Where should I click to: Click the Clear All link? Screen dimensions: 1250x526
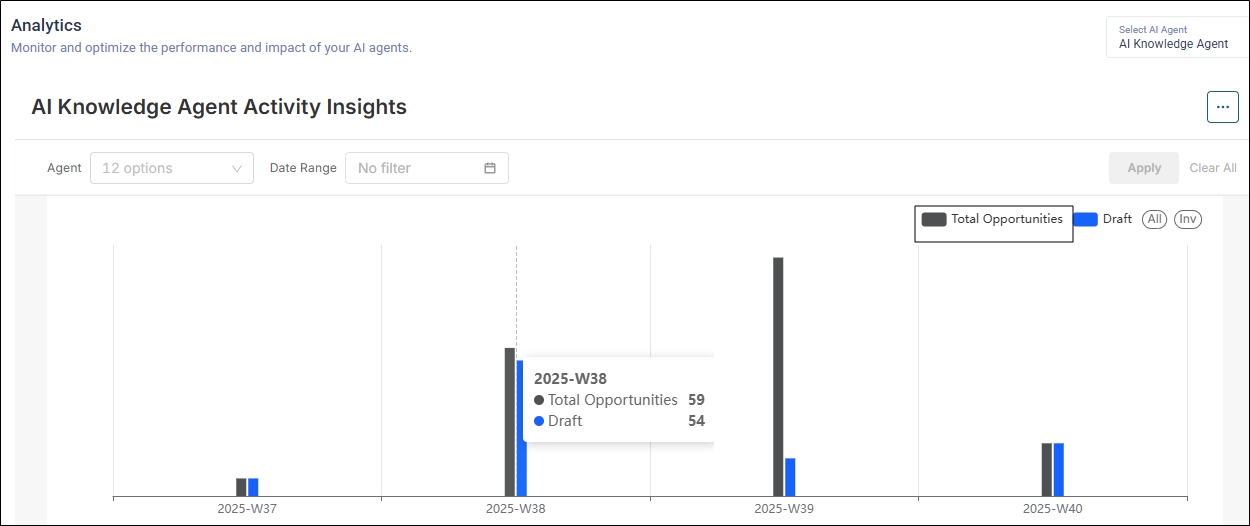pos(1212,168)
